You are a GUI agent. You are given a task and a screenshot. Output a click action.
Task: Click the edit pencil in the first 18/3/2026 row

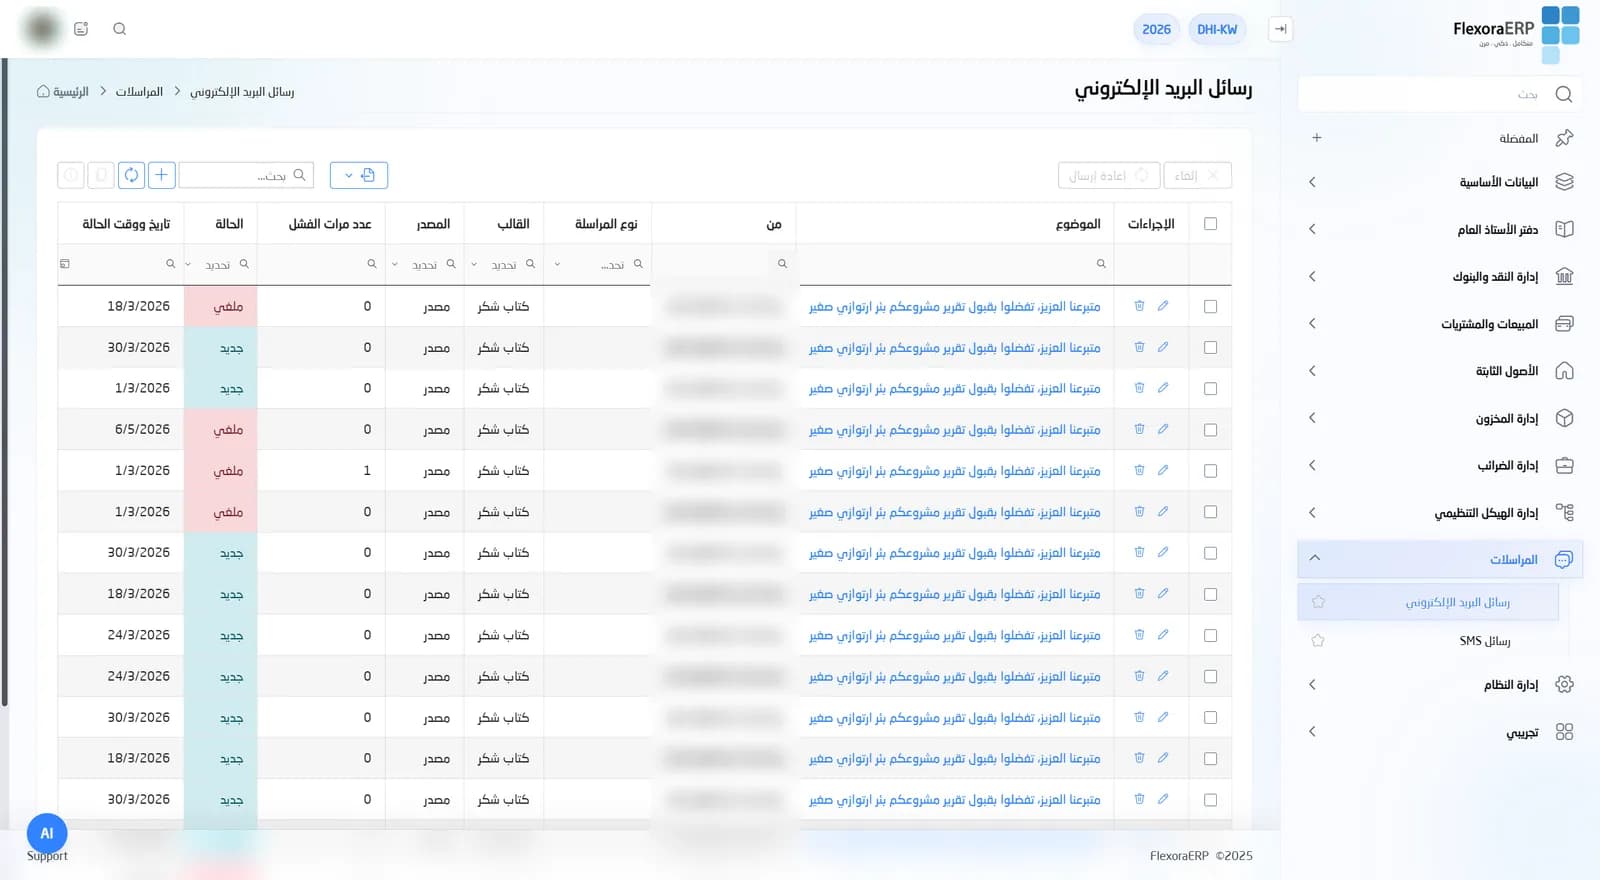[1163, 306]
